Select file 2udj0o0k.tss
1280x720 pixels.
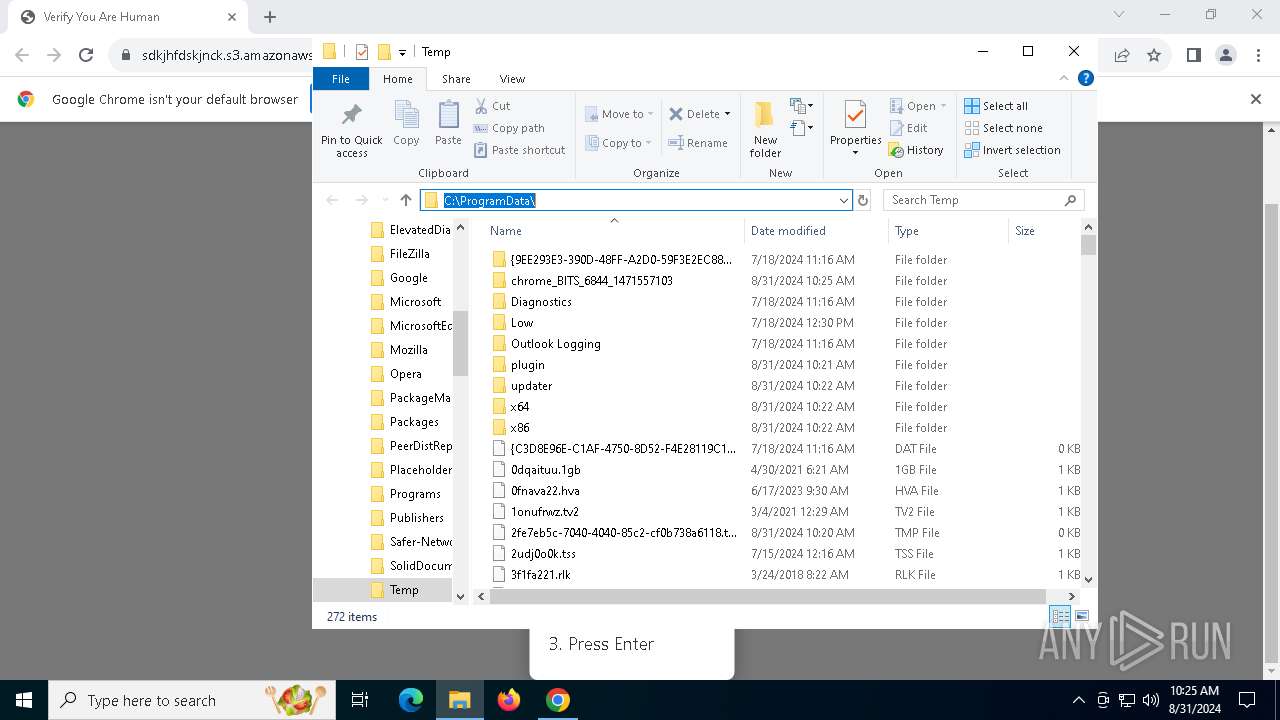click(x=784, y=554)
